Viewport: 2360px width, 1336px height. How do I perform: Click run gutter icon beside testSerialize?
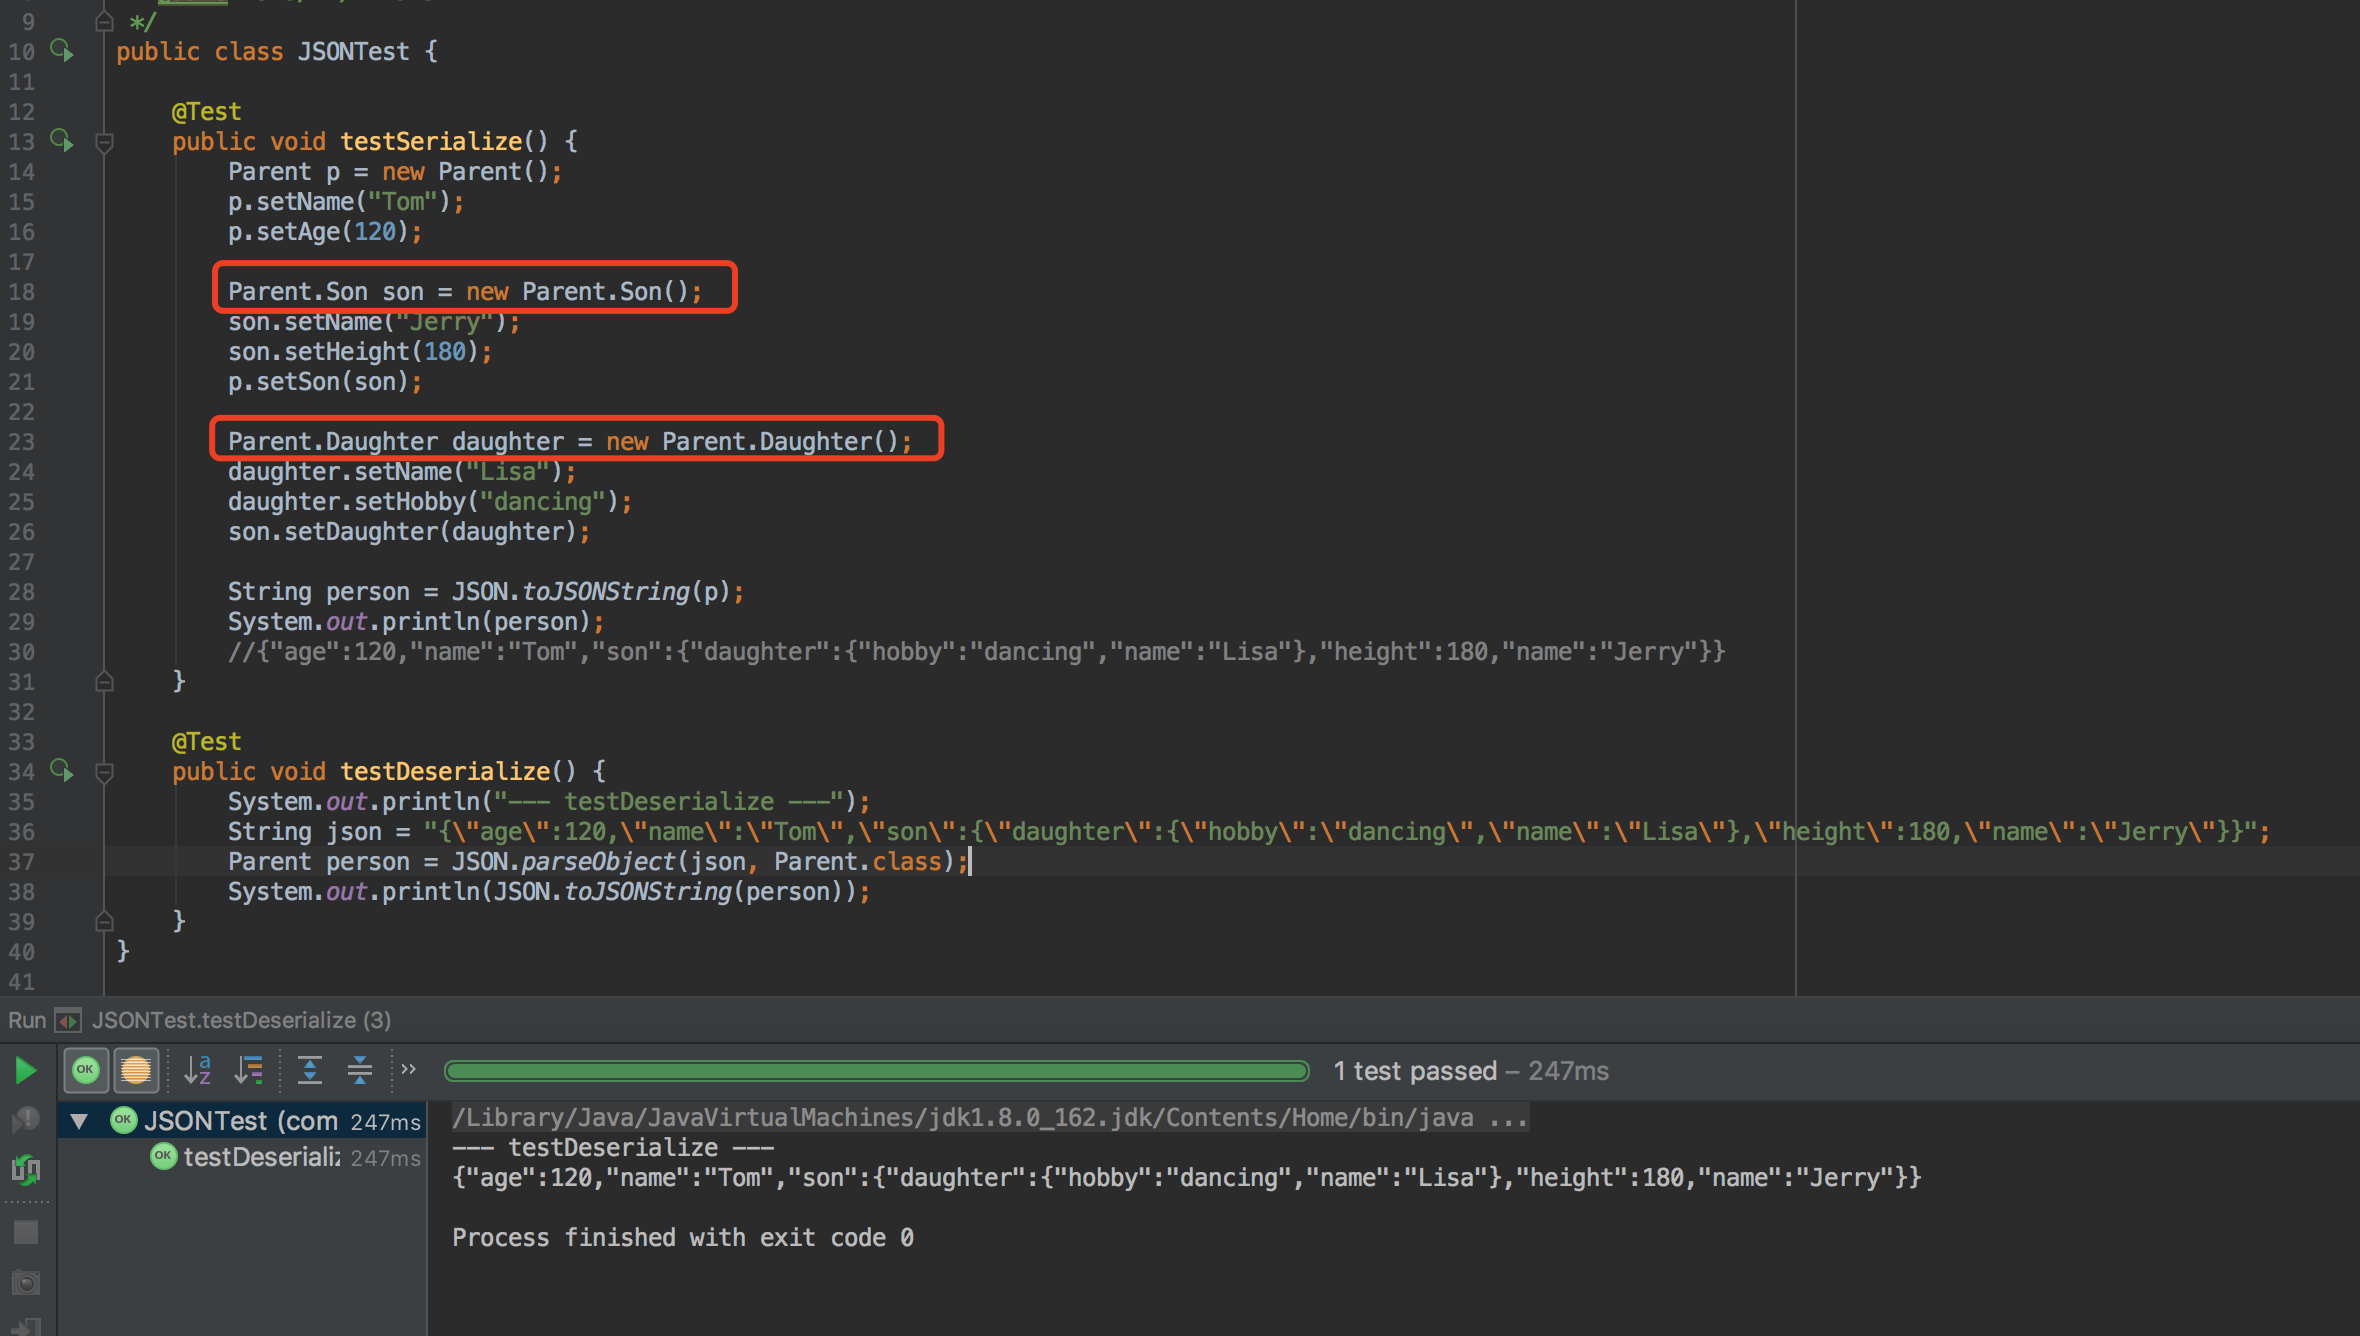coord(62,140)
